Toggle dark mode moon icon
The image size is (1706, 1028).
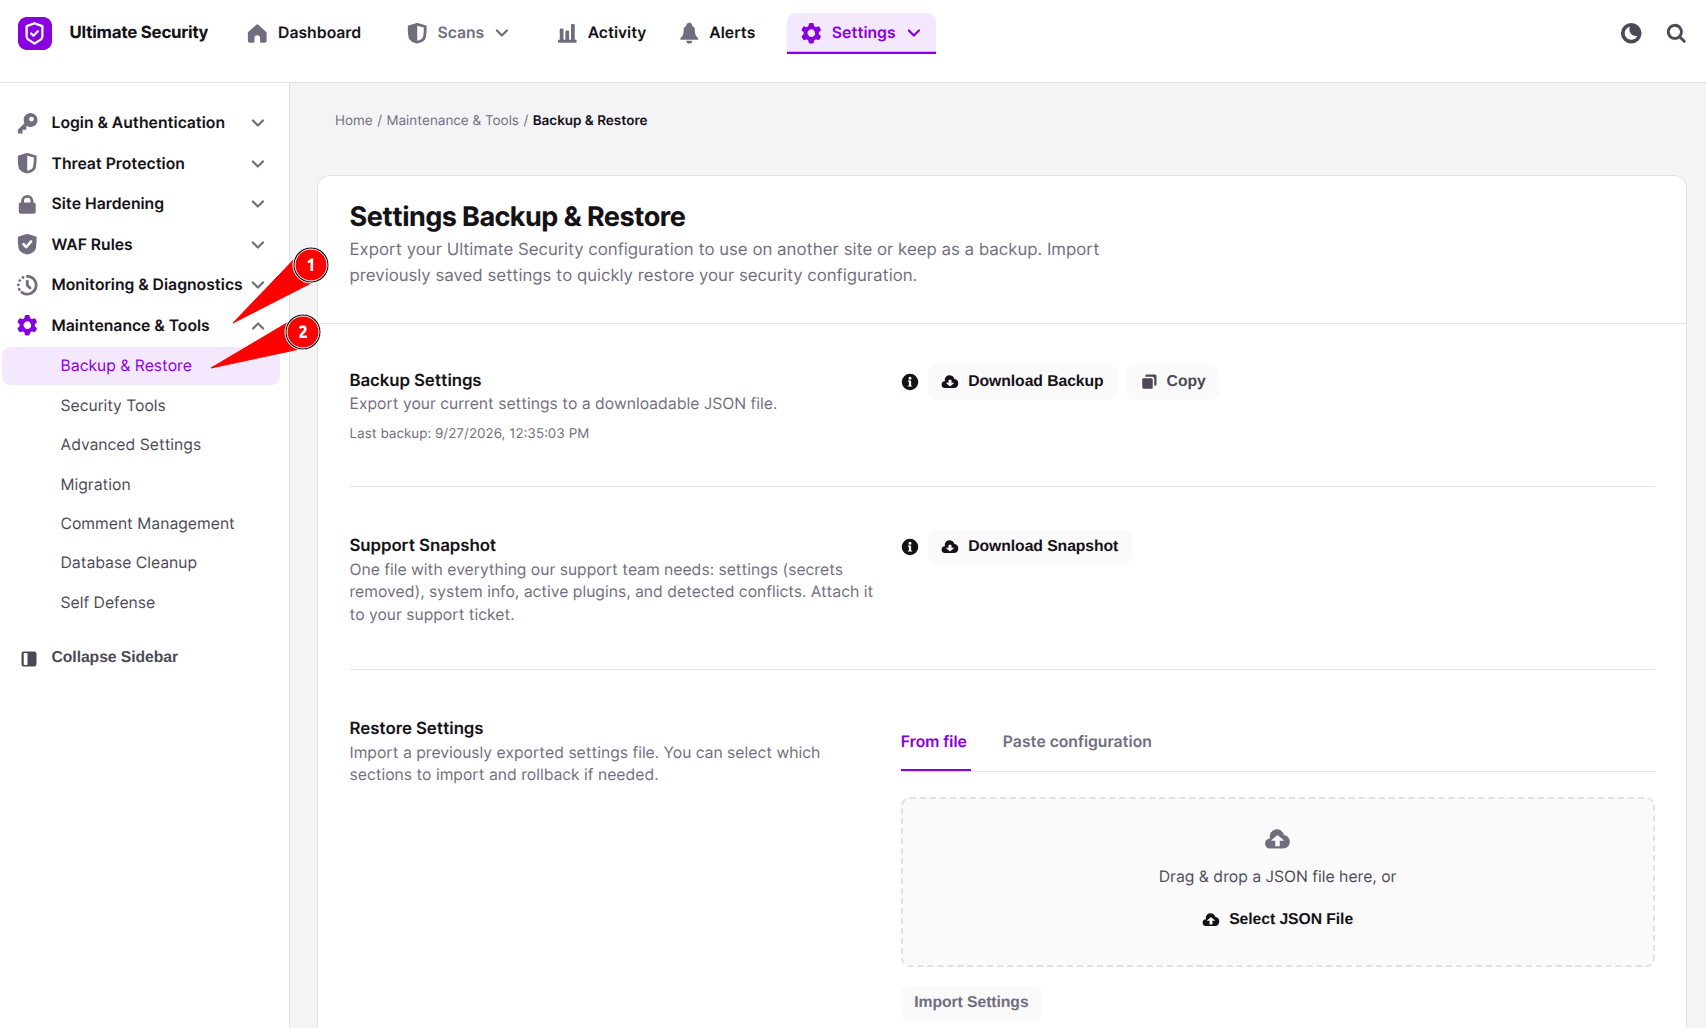(1631, 33)
